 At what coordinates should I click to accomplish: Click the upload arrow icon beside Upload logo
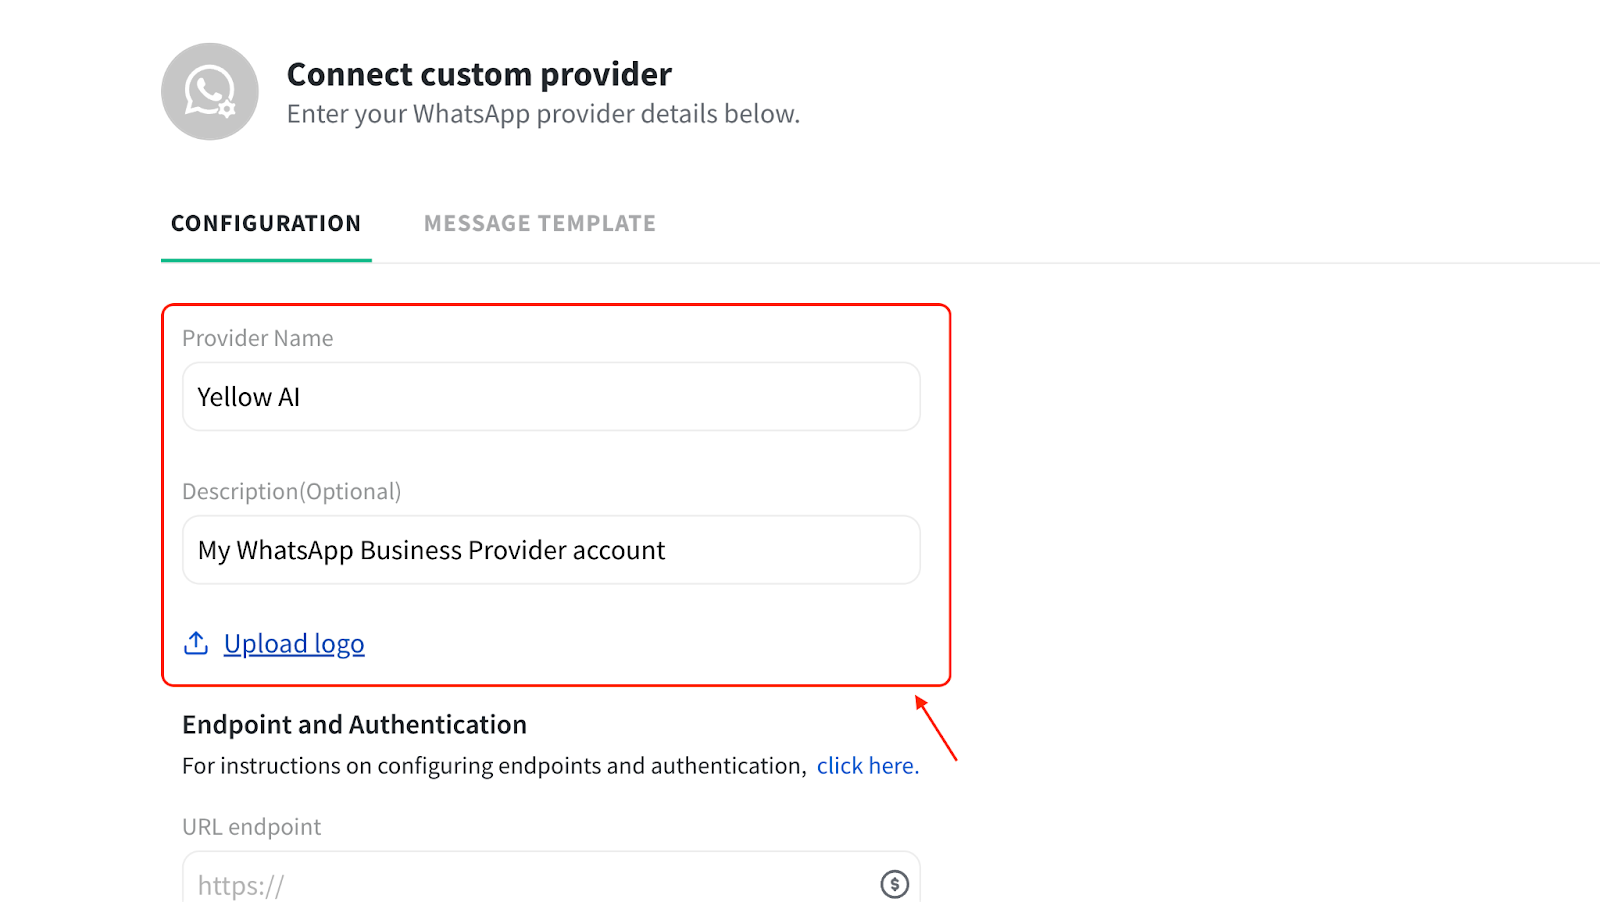pyautogui.click(x=196, y=643)
